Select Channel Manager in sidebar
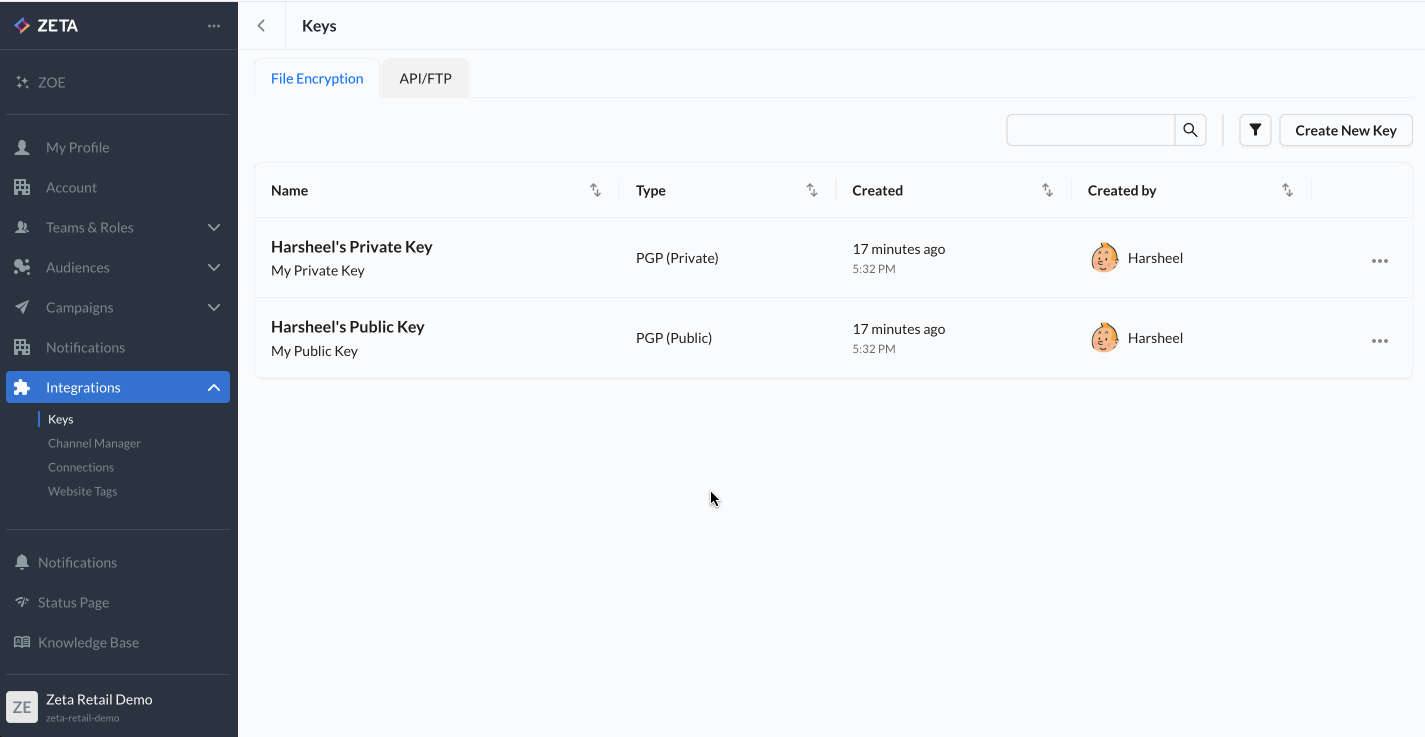Screen dimensions: 1425x737 click(x=94, y=443)
